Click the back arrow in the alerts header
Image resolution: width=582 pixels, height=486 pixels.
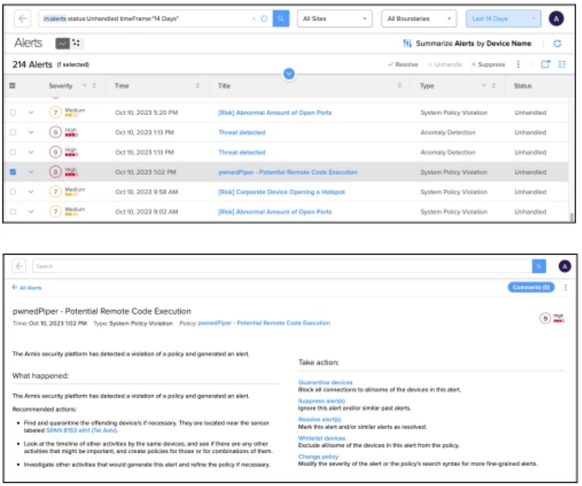click(22, 19)
